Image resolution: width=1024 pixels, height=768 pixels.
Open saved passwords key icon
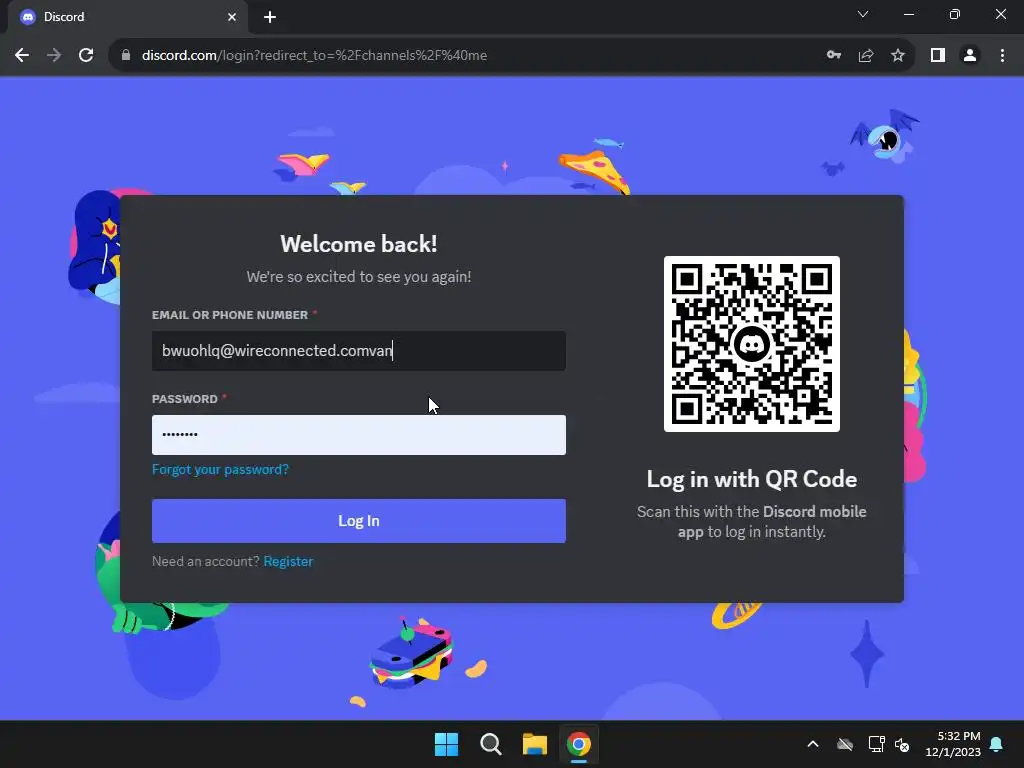[x=834, y=56]
